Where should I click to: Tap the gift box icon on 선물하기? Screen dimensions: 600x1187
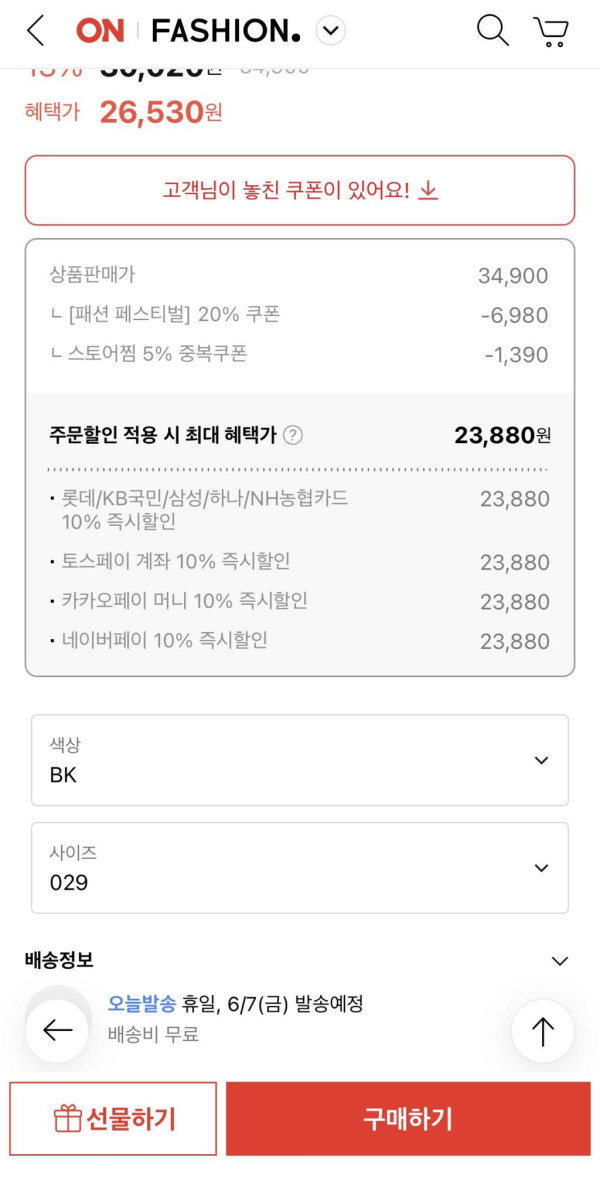click(x=67, y=1118)
